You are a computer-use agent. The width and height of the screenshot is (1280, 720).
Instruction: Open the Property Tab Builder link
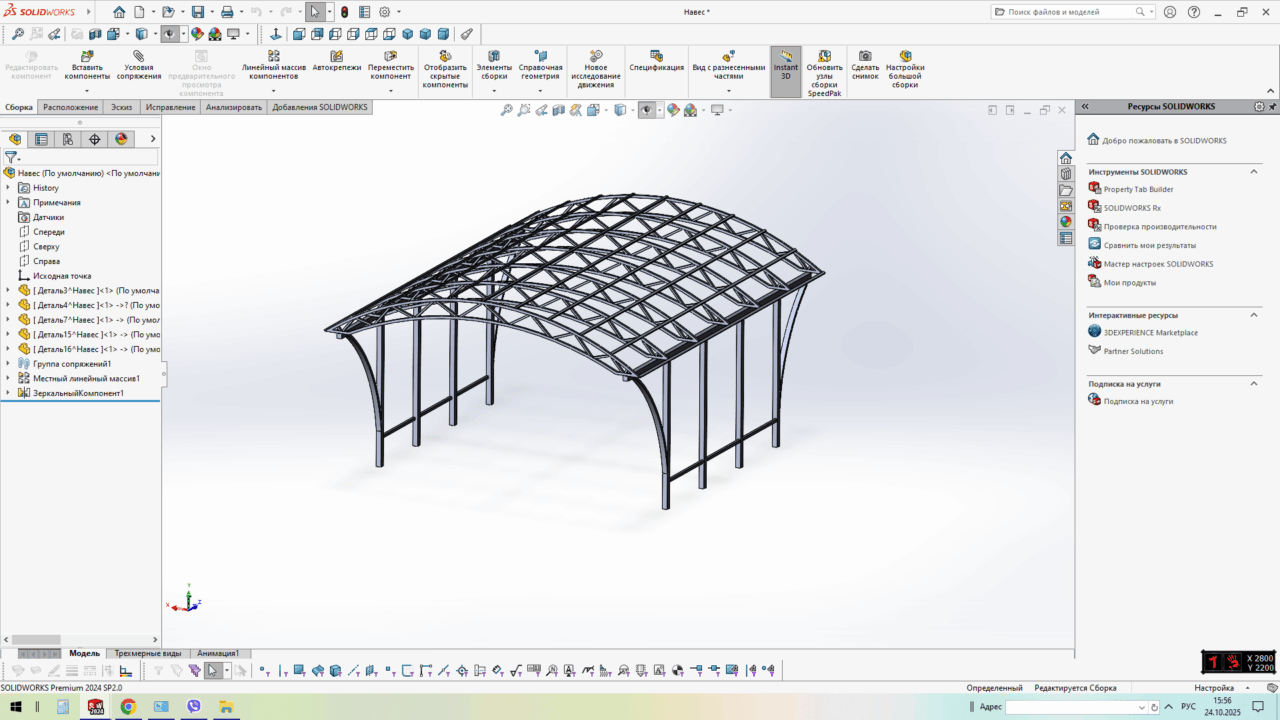(x=1138, y=189)
